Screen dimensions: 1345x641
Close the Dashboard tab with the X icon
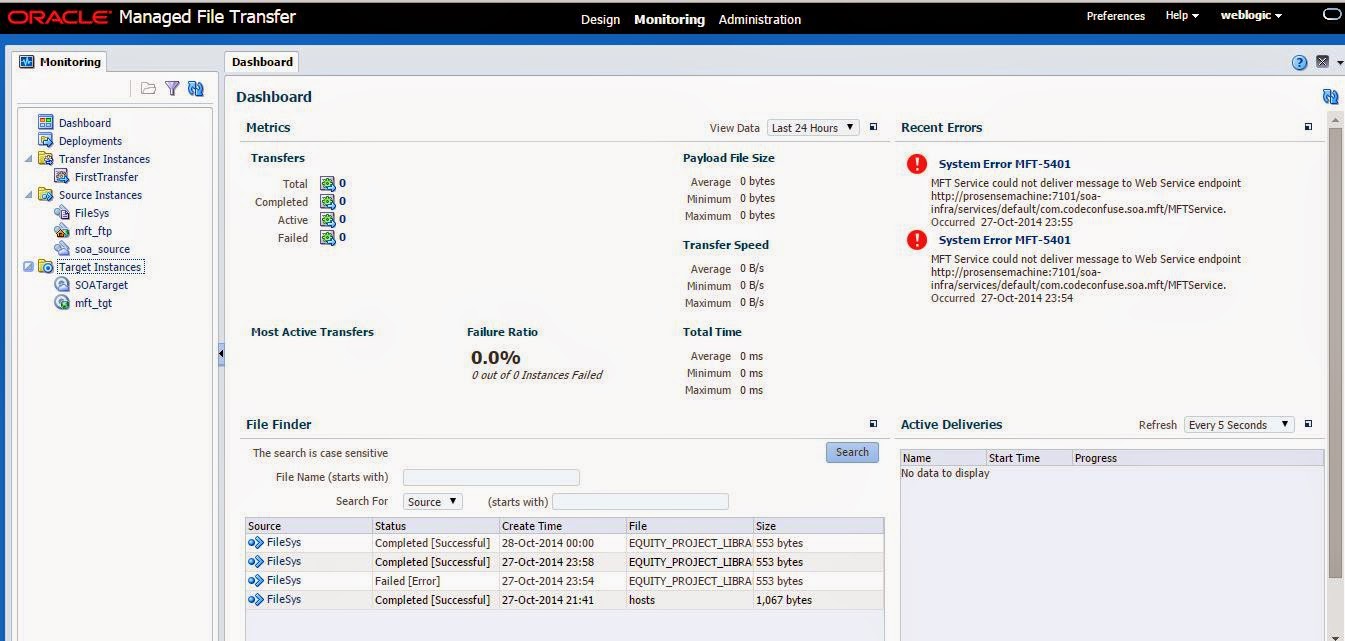pos(1322,62)
